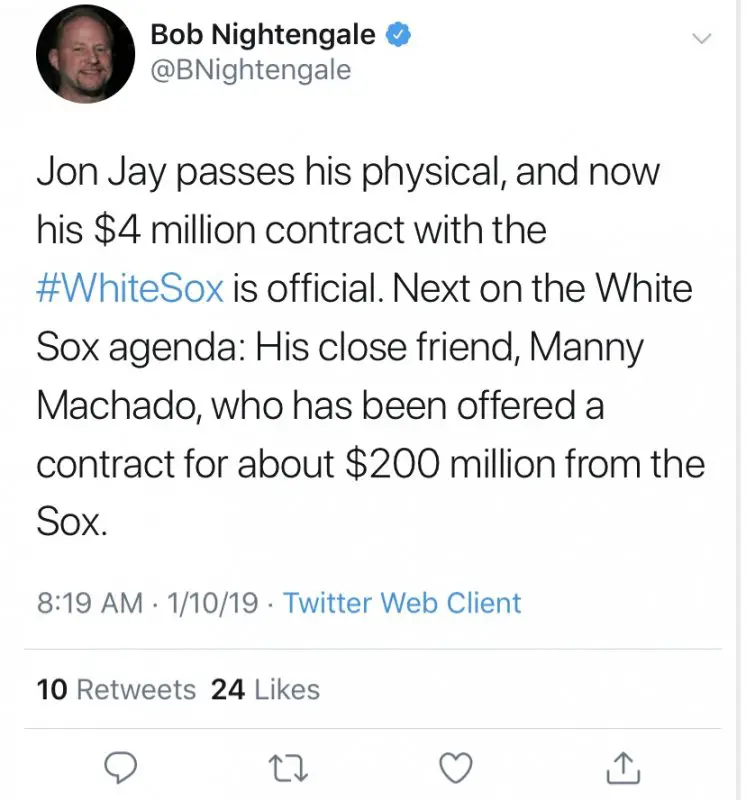Screen dimensions: 746x800
Task: Open the #WhiteSox hashtag
Action: (130, 289)
